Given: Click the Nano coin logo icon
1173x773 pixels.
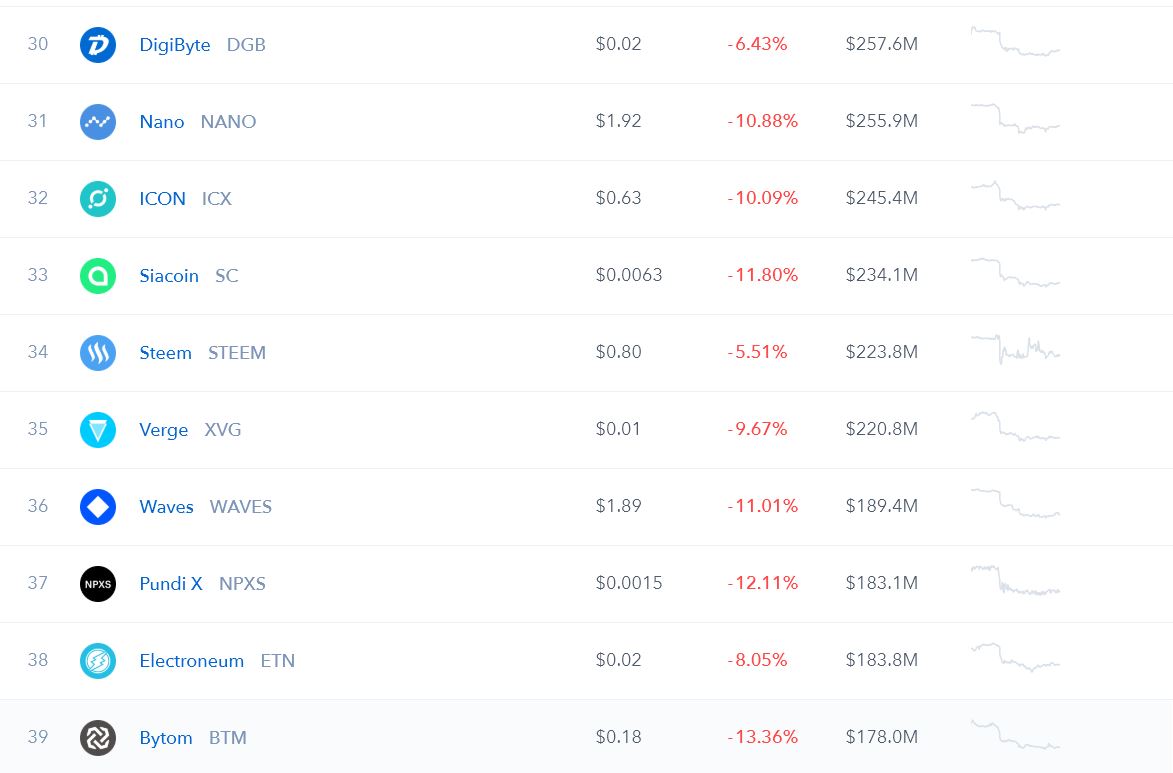Looking at the screenshot, I should (98, 122).
